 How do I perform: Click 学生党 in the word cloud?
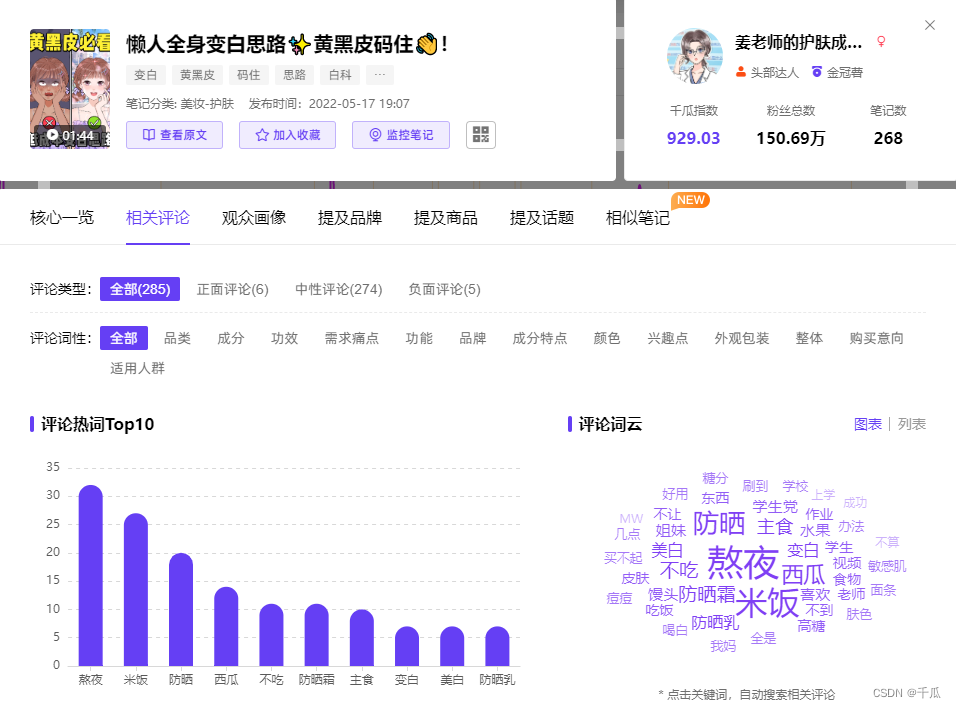[x=775, y=507]
